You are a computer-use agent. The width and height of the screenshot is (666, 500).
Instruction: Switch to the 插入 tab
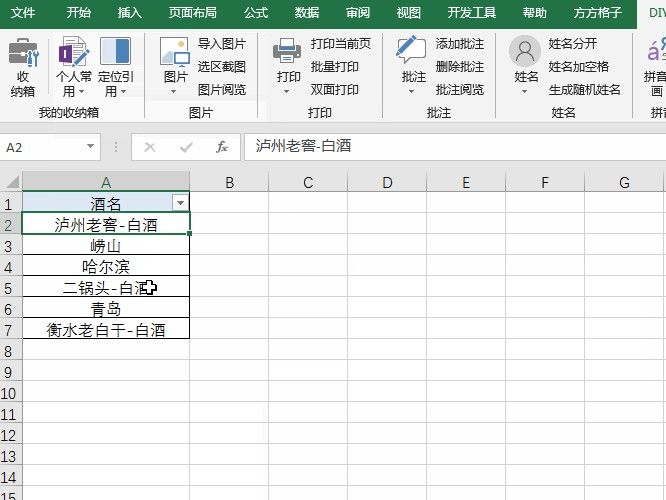pyautogui.click(x=130, y=13)
